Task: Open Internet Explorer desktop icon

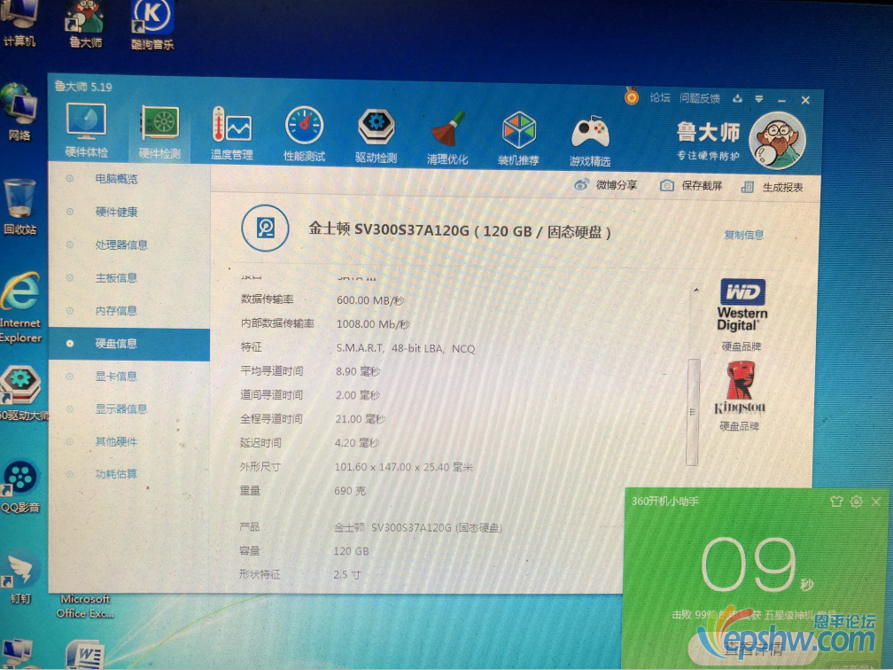Action: point(21,308)
